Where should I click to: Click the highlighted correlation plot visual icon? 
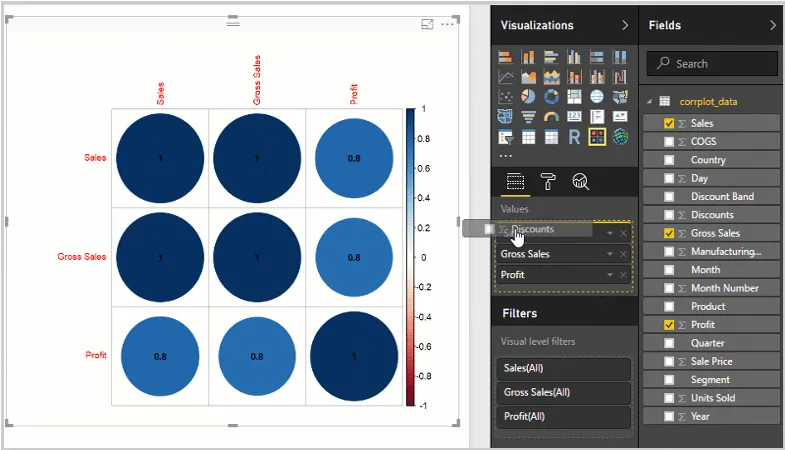pos(597,137)
